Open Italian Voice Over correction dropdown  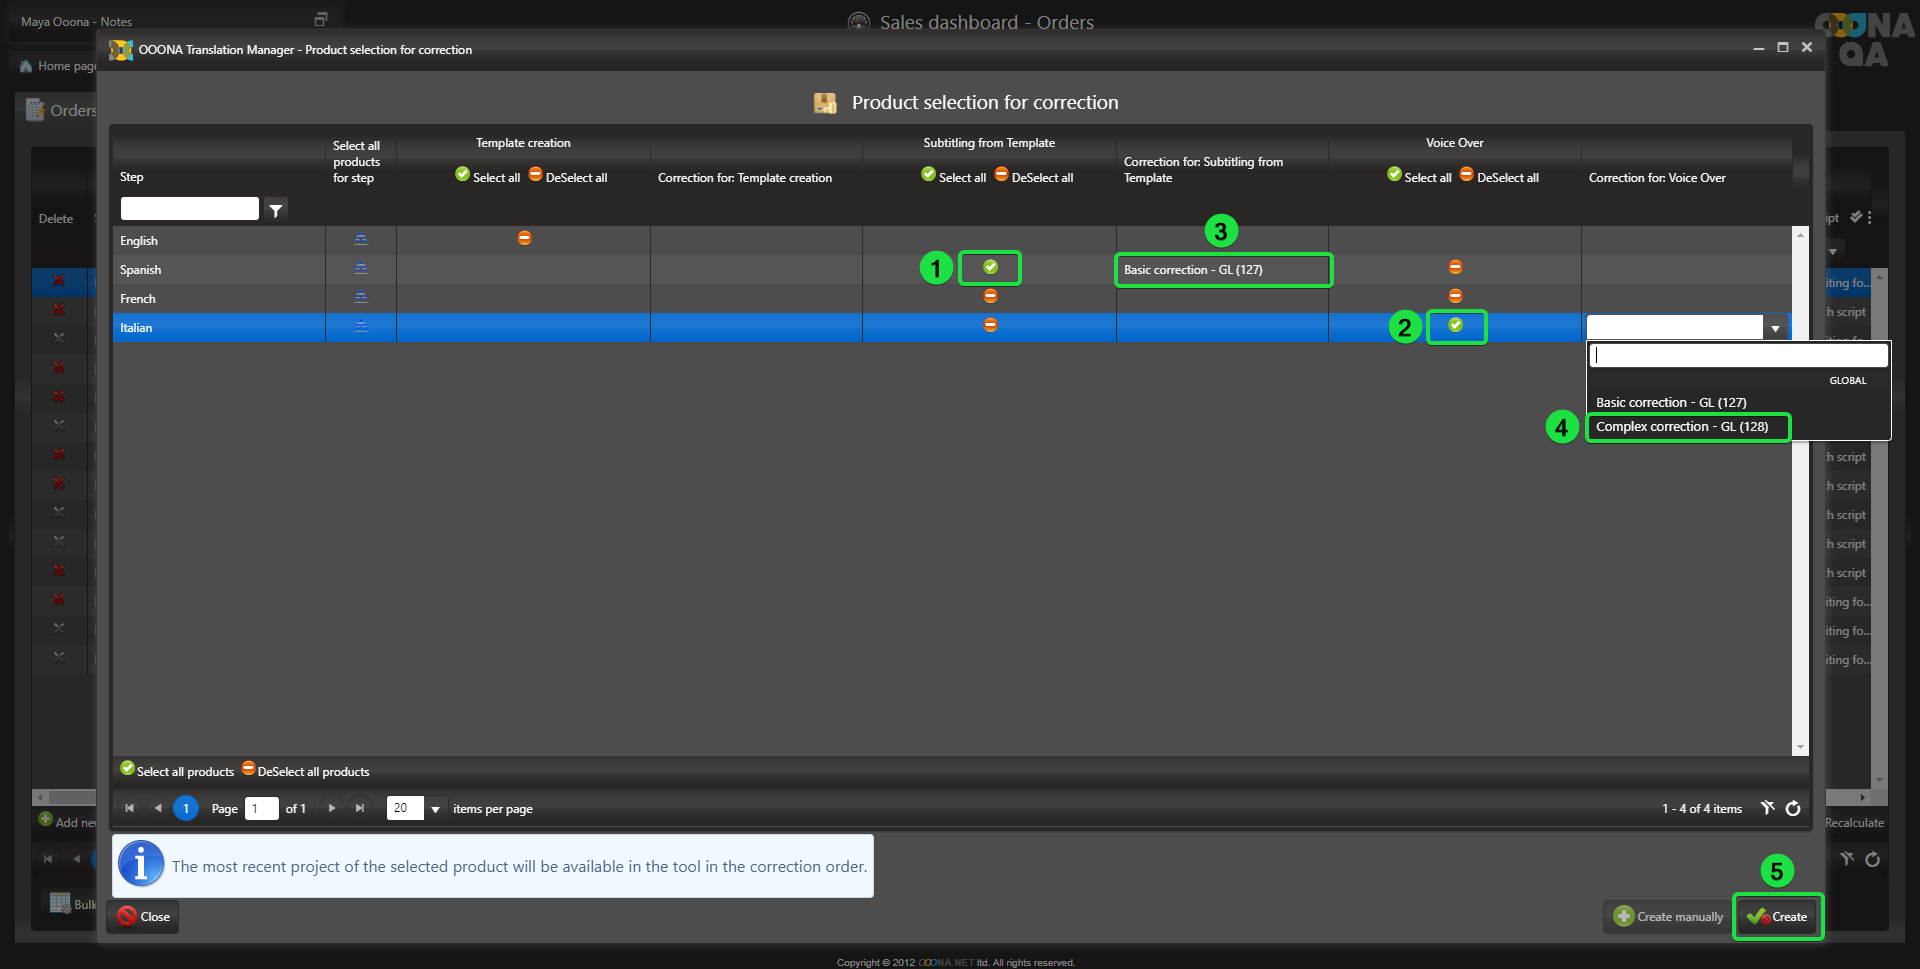(1775, 328)
